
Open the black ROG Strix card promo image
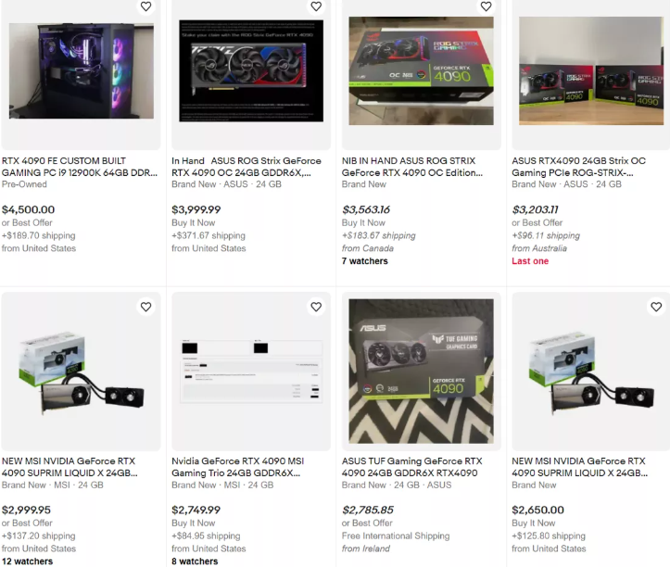click(x=251, y=71)
